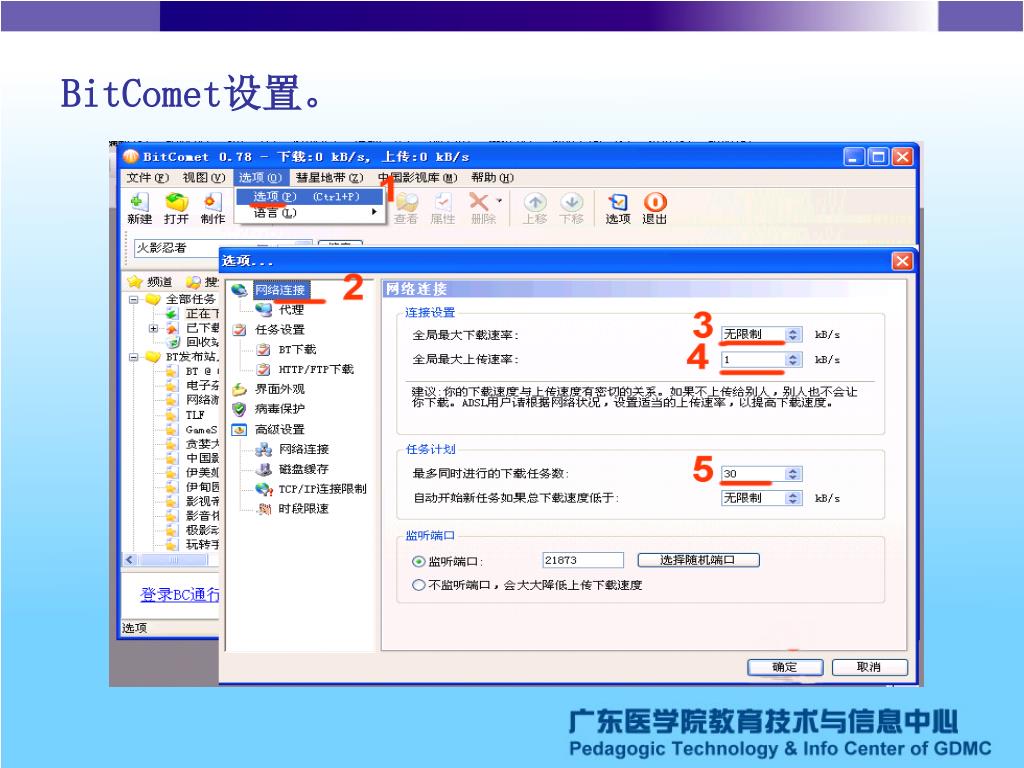Select 病毒保护 in the options tree
Viewport: 1024px width, 768px height.
click(280, 409)
